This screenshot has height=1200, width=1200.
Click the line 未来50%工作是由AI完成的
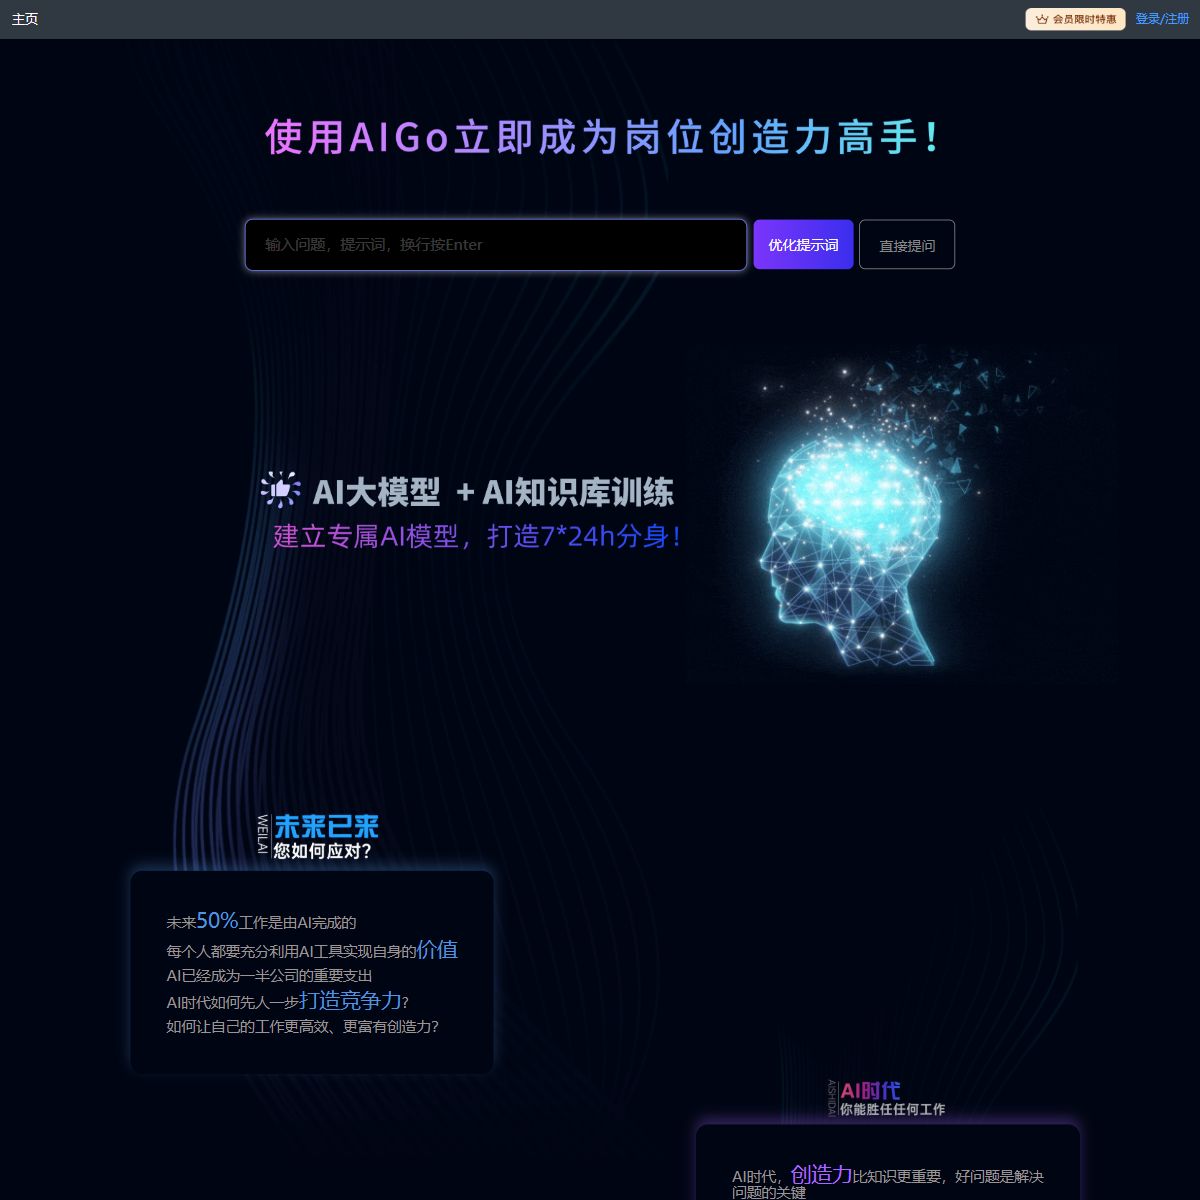tap(261, 921)
